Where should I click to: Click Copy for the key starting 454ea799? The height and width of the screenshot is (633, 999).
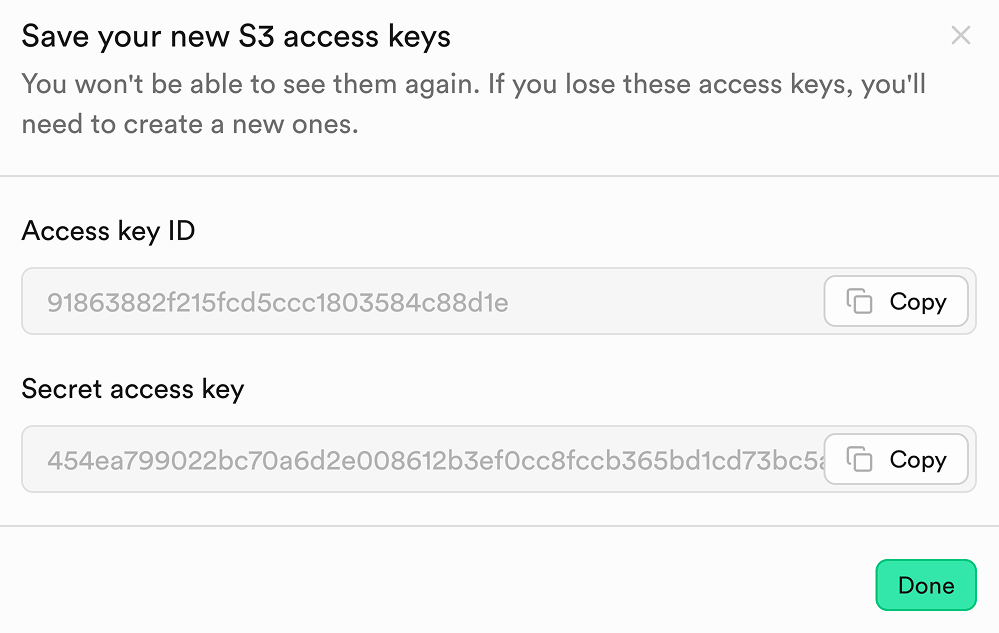(895, 459)
